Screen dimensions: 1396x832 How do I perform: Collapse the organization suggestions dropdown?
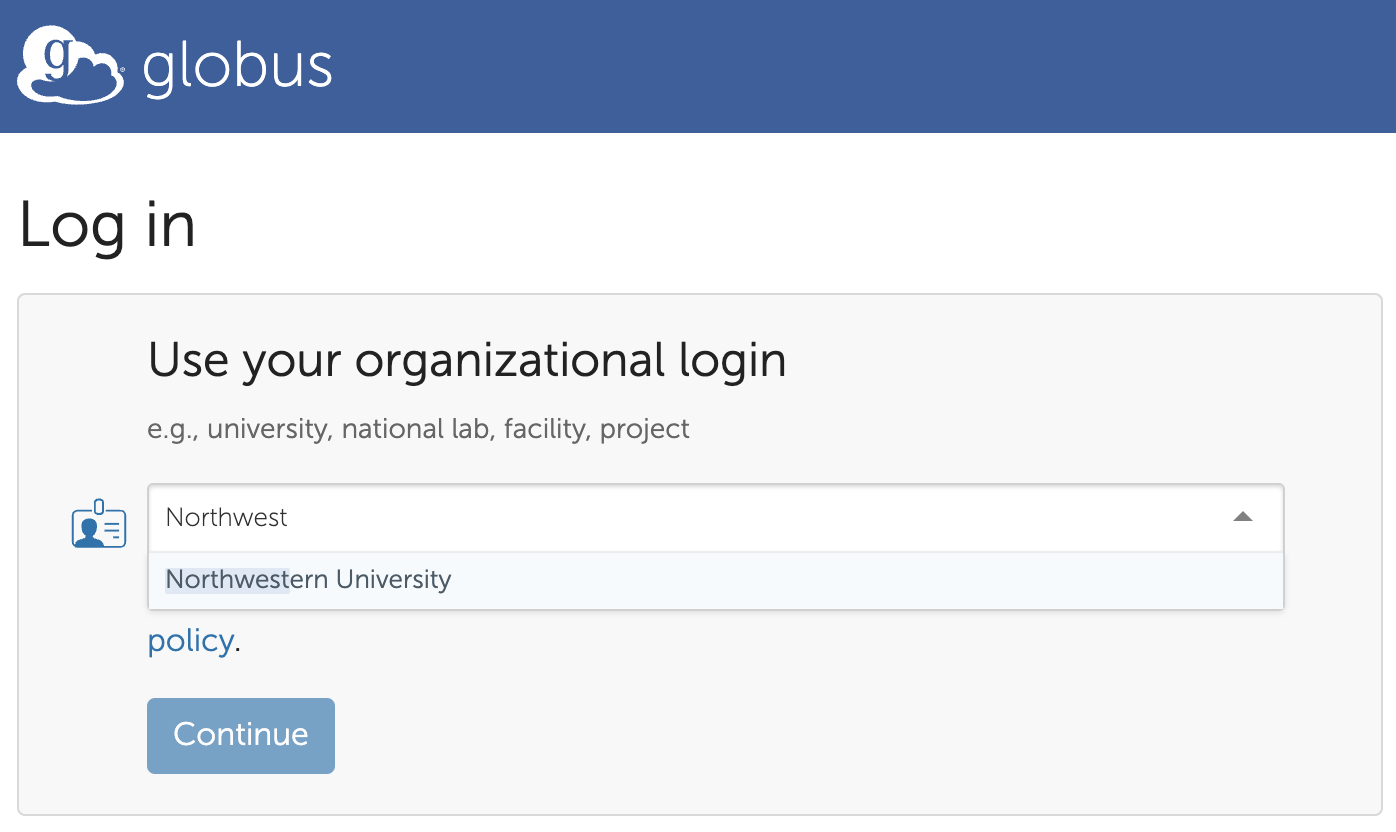pyautogui.click(x=1243, y=518)
